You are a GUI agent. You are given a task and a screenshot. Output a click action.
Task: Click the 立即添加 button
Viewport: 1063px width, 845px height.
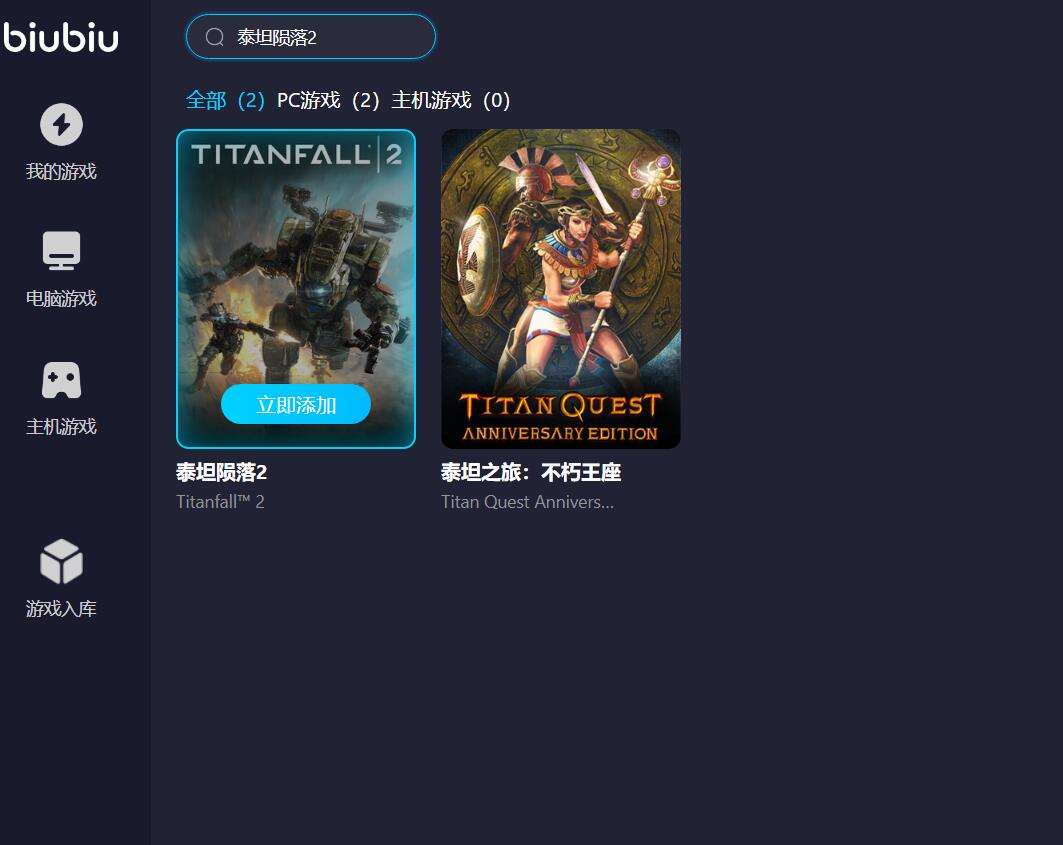[x=296, y=404]
